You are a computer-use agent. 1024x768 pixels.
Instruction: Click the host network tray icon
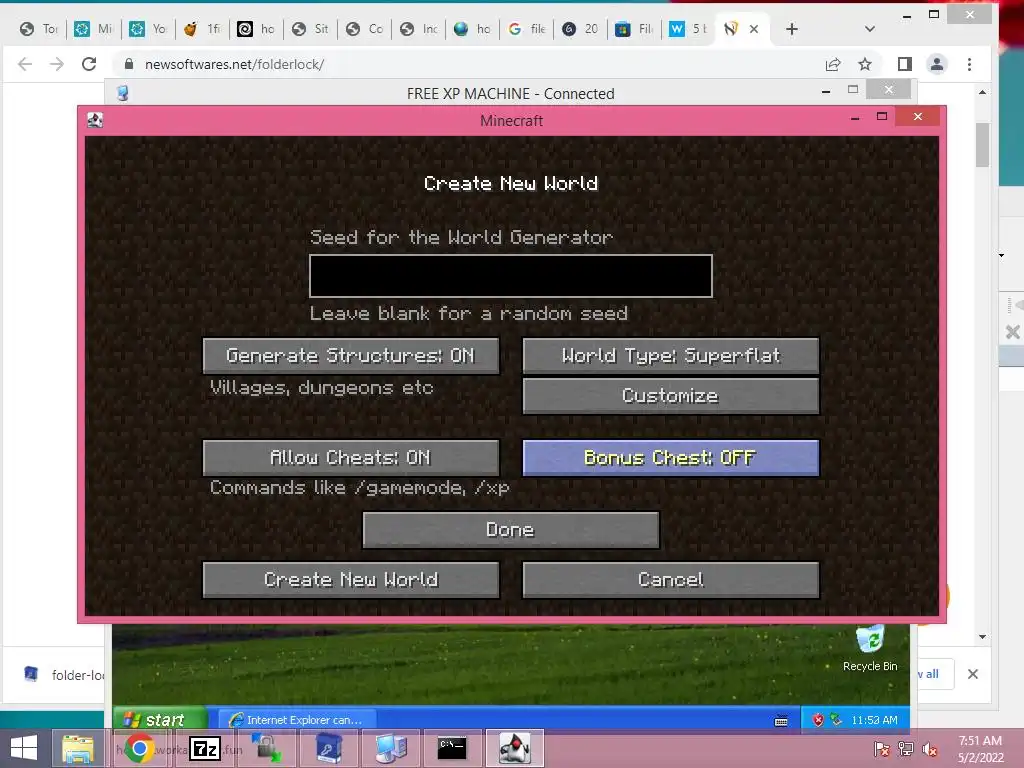click(906, 749)
